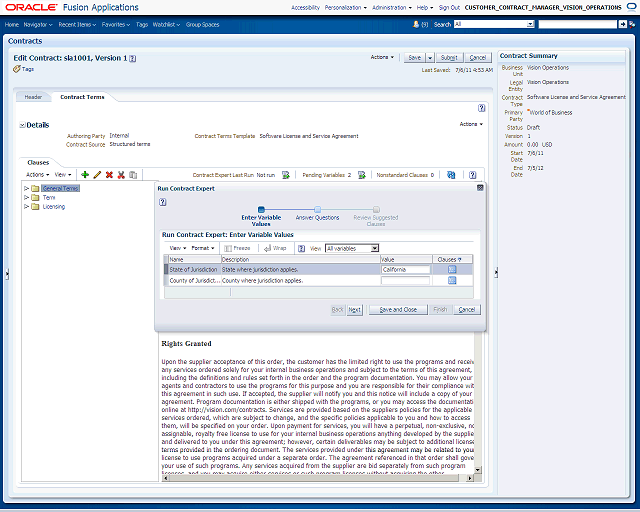The height and width of the screenshot is (512, 640).
Task: Open Format menu in variables table toolbar
Action: click(x=203, y=248)
